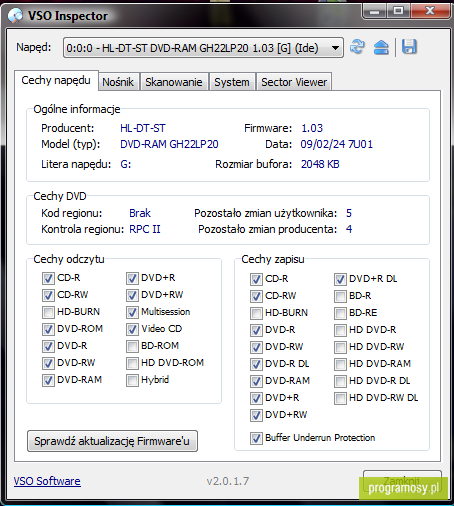Toggle the HD DVD-ROM checkbox
Image resolution: width=454 pixels, height=506 pixels.
(x=132, y=363)
